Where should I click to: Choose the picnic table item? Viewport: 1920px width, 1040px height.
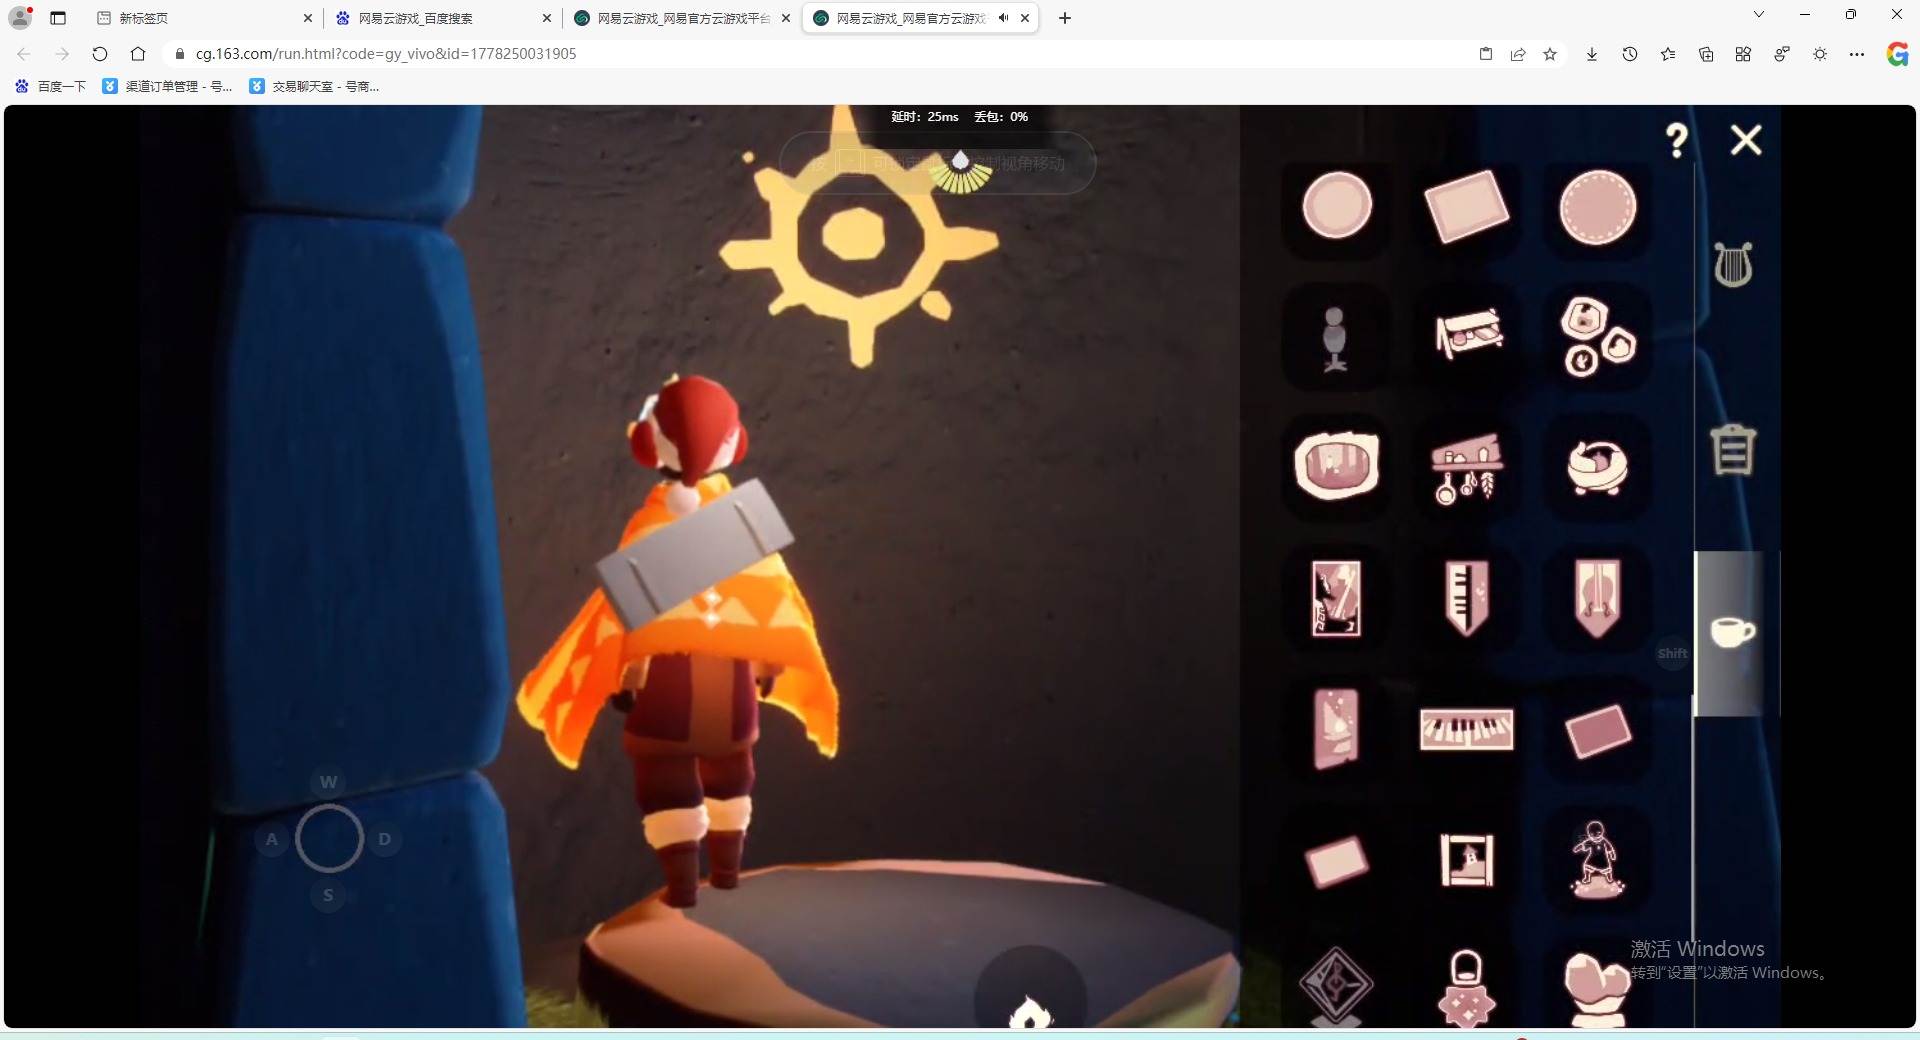1468,334
